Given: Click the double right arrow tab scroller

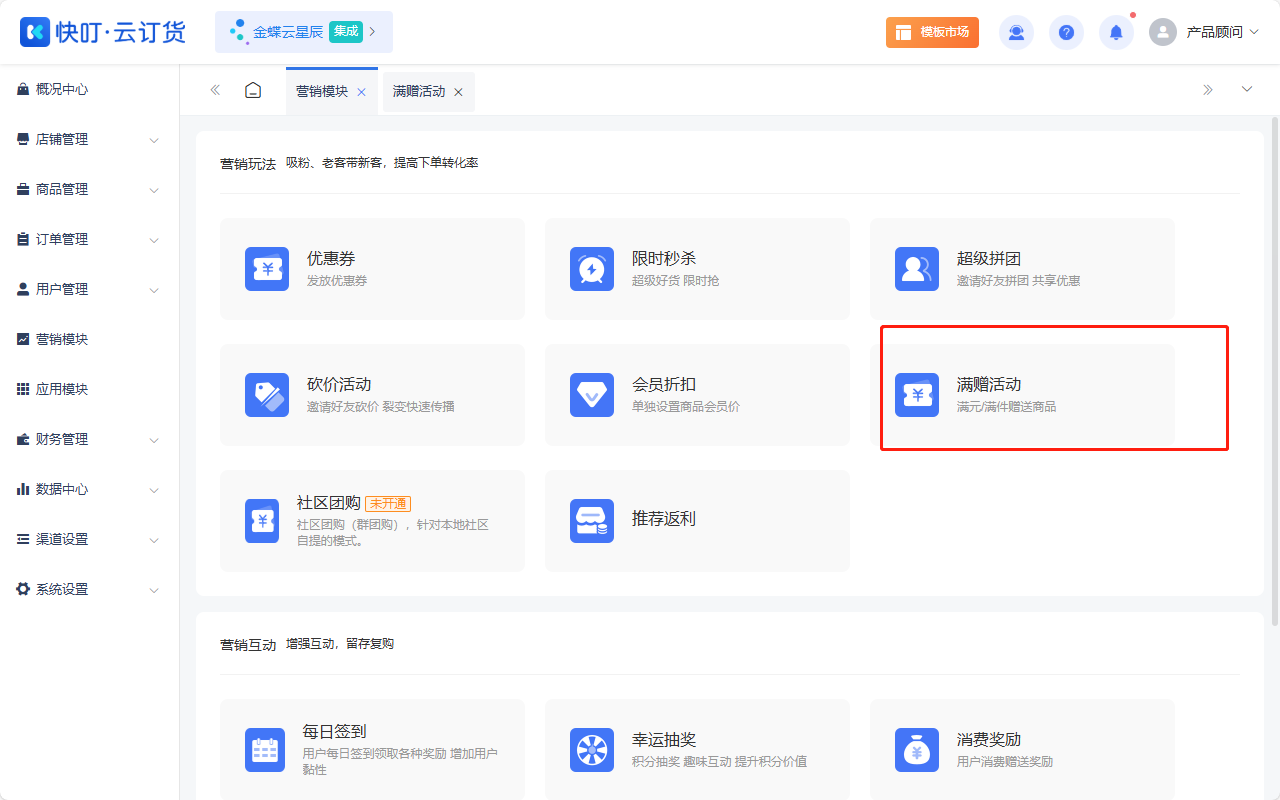Looking at the screenshot, I should point(1208,90).
